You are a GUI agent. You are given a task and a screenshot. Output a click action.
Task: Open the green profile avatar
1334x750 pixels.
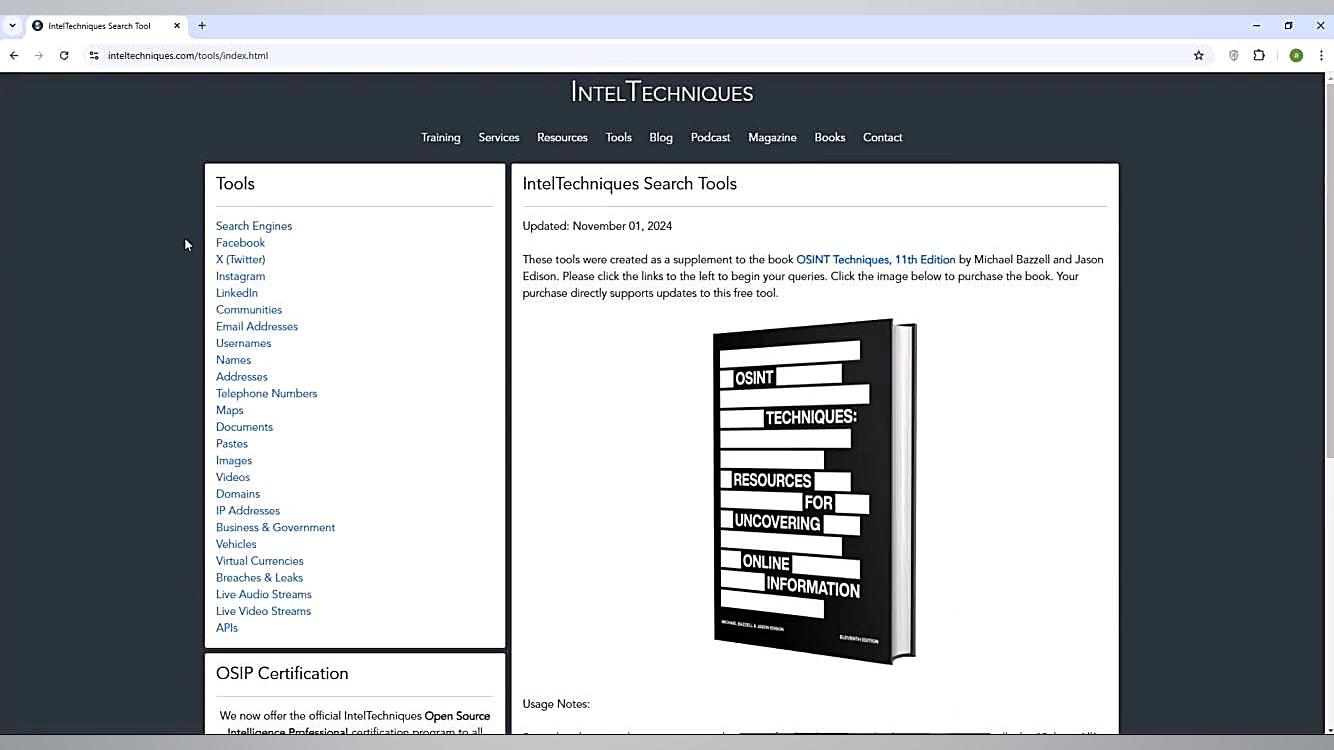coord(1296,55)
